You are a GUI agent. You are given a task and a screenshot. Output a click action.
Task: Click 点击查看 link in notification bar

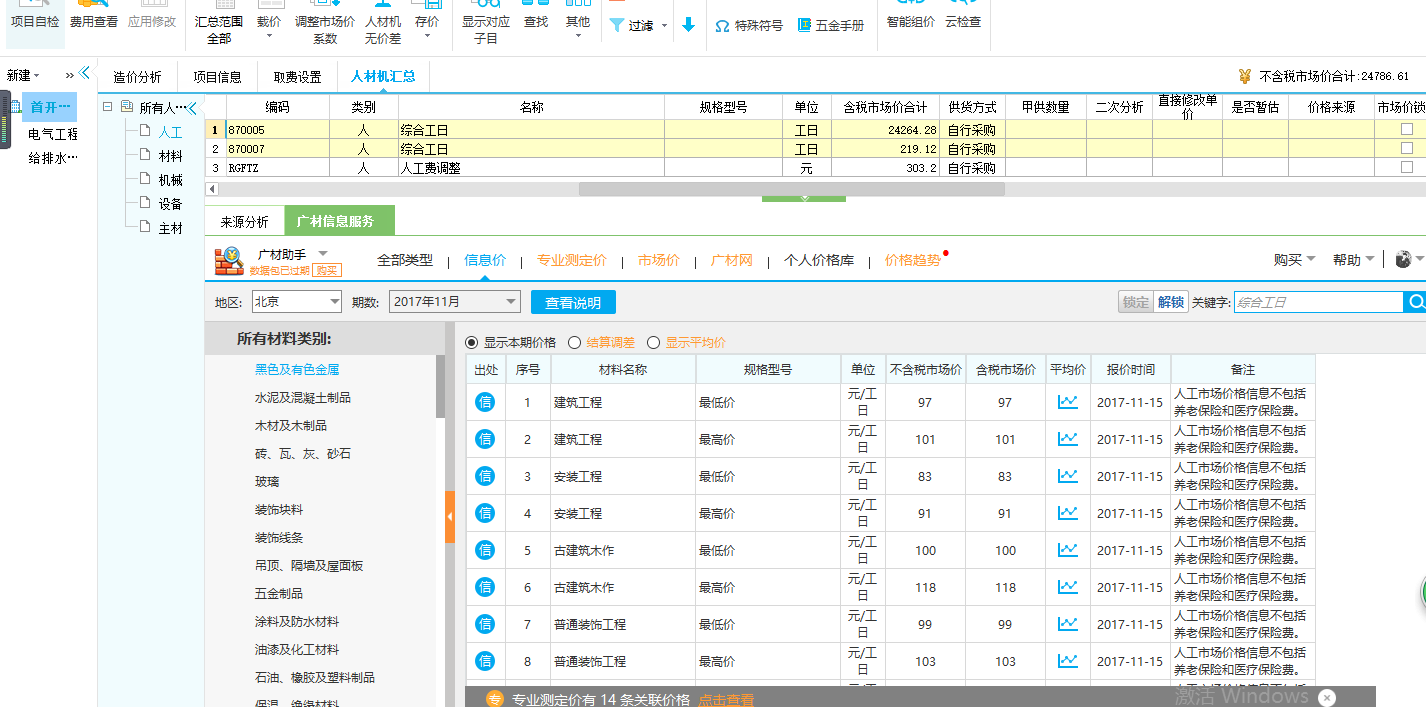click(725, 700)
